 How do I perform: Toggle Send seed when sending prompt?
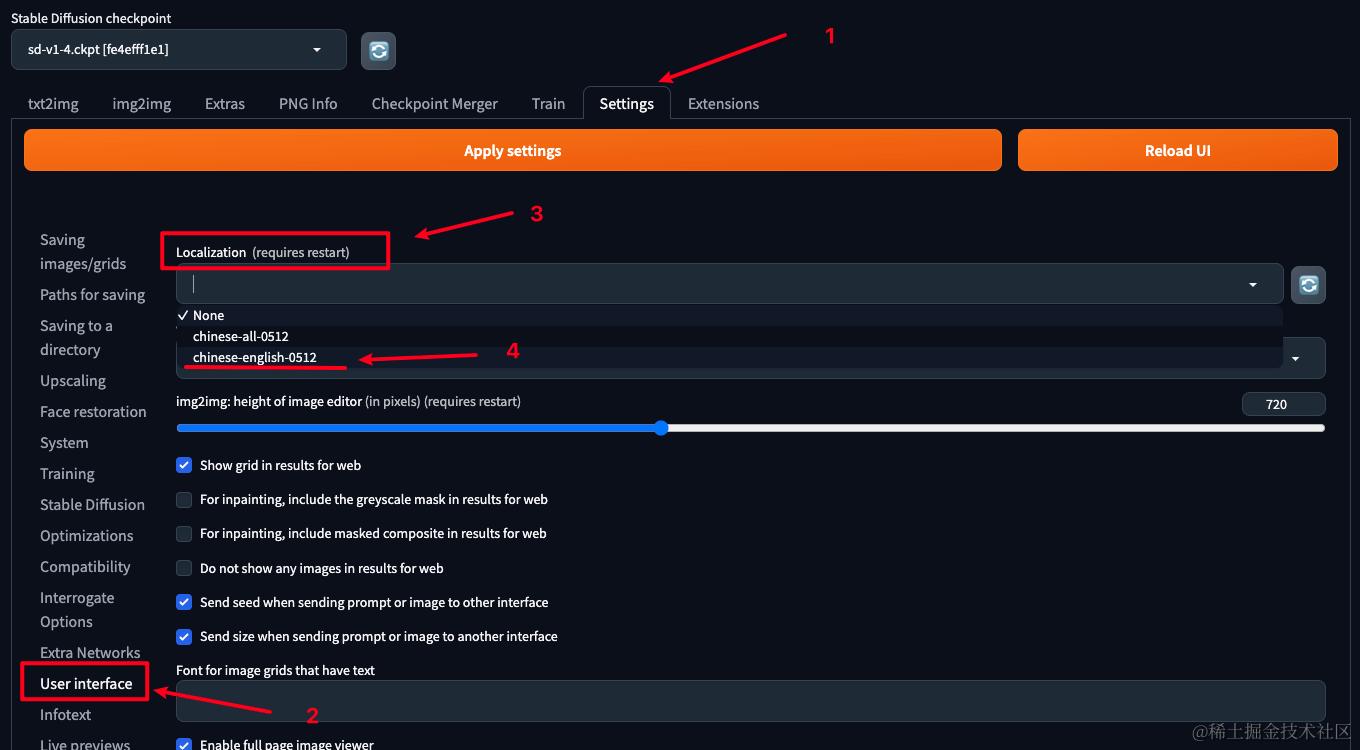184,602
